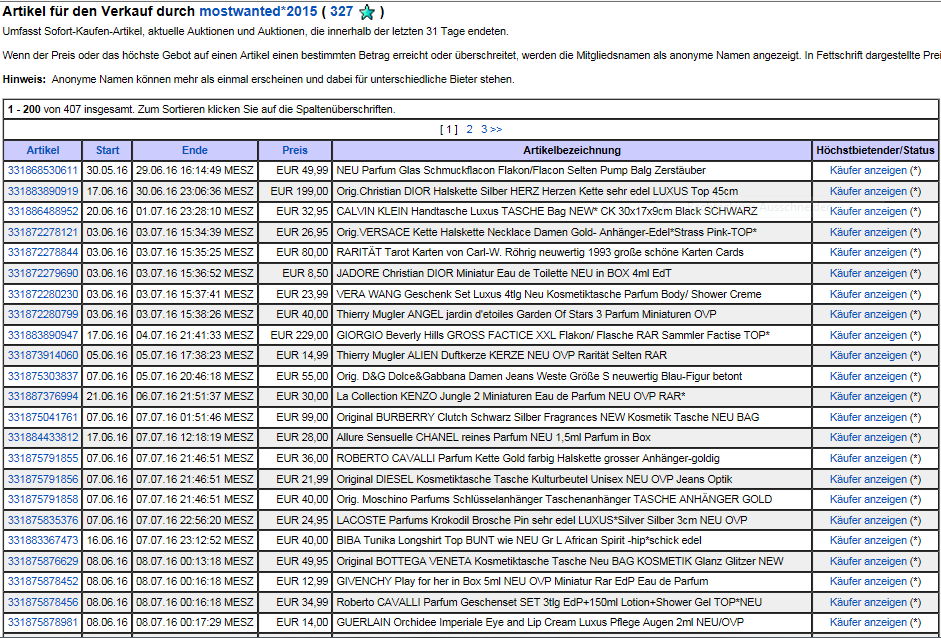Open feedback score 327 link
The image size is (941, 638).
click(341, 11)
